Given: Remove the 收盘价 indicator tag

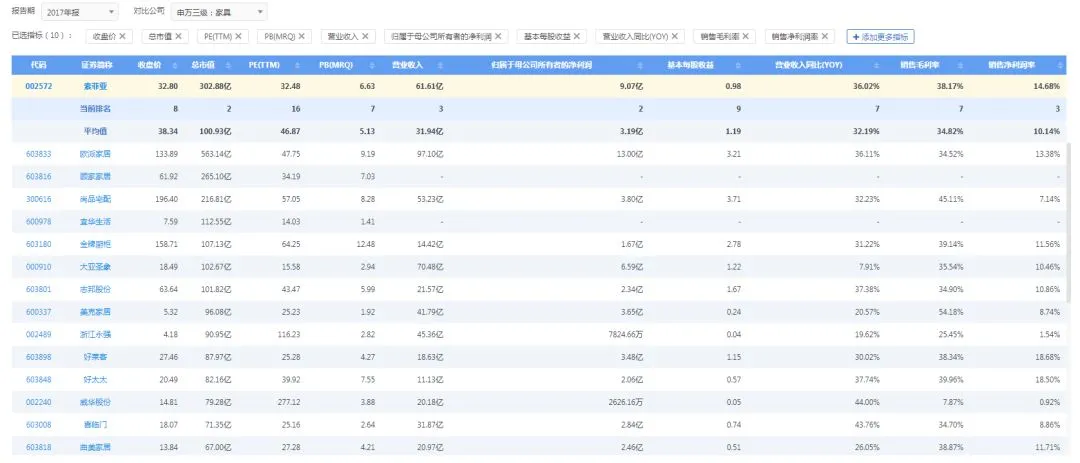Looking at the screenshot, I should [123, 37].
